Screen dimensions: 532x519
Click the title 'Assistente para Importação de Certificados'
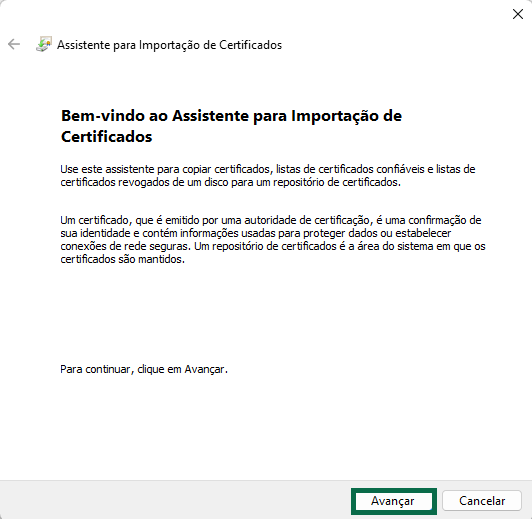coord(169,45)
